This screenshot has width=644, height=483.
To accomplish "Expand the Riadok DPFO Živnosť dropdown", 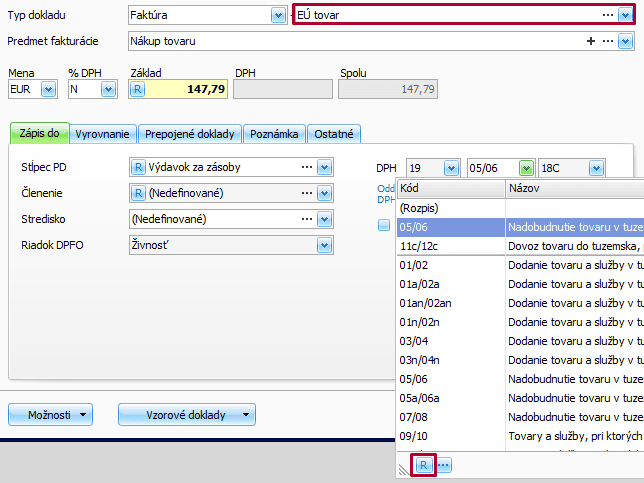I will tap(323, 245).
